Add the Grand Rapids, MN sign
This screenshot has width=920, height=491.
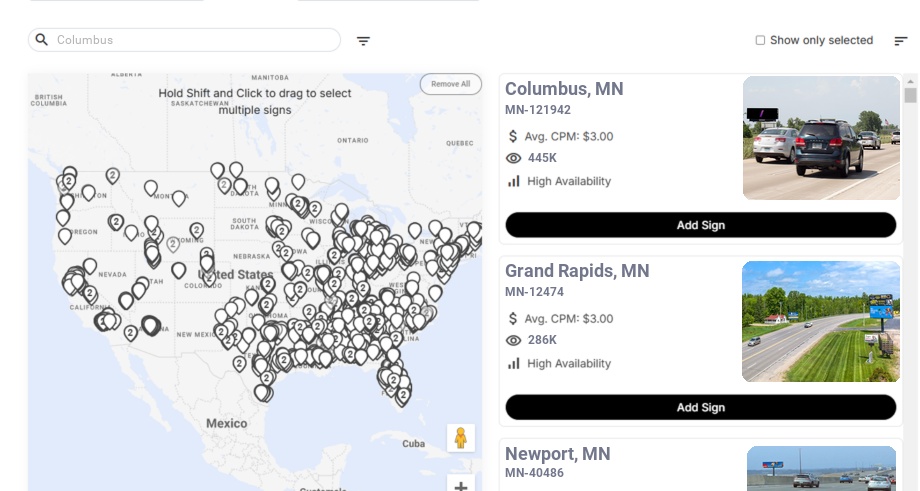point(700,407)
